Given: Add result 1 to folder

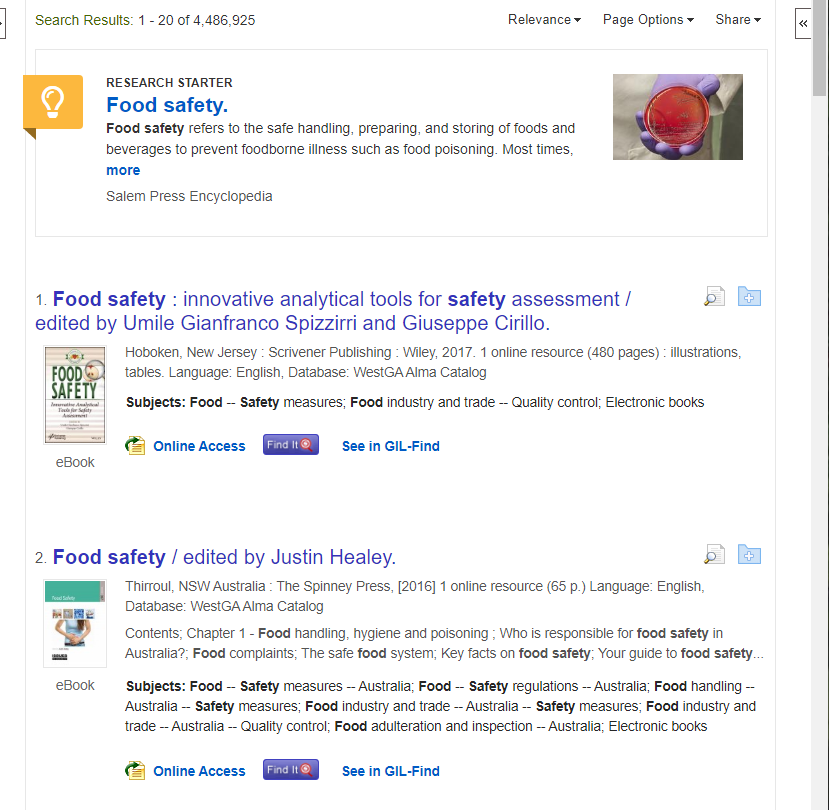Looking at the screenshot, I should click(749, 297).
